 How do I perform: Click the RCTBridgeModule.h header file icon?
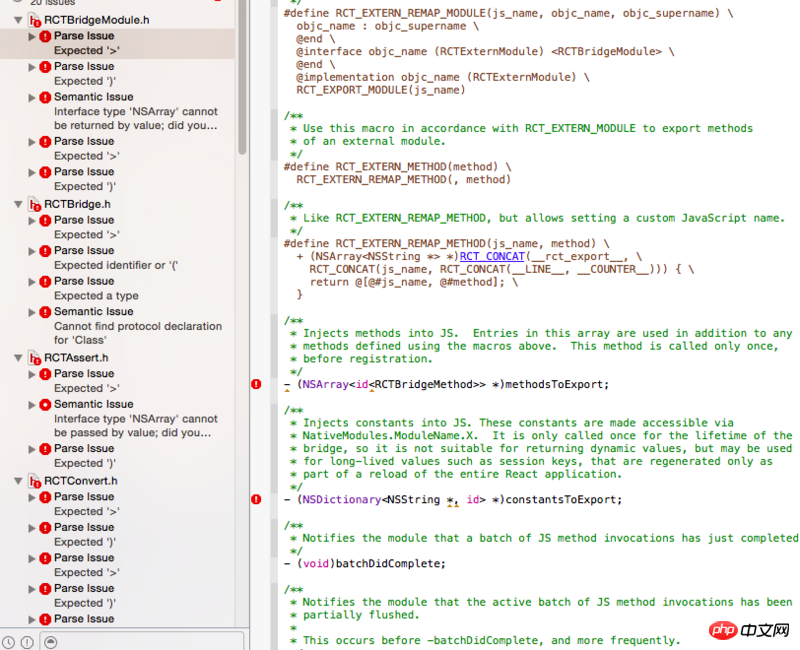pyautogui.click(x=34, y=20)
